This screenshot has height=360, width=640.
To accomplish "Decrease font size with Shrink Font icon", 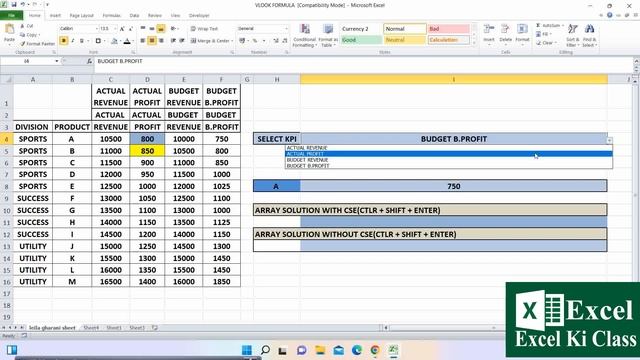I will (131, 29).
